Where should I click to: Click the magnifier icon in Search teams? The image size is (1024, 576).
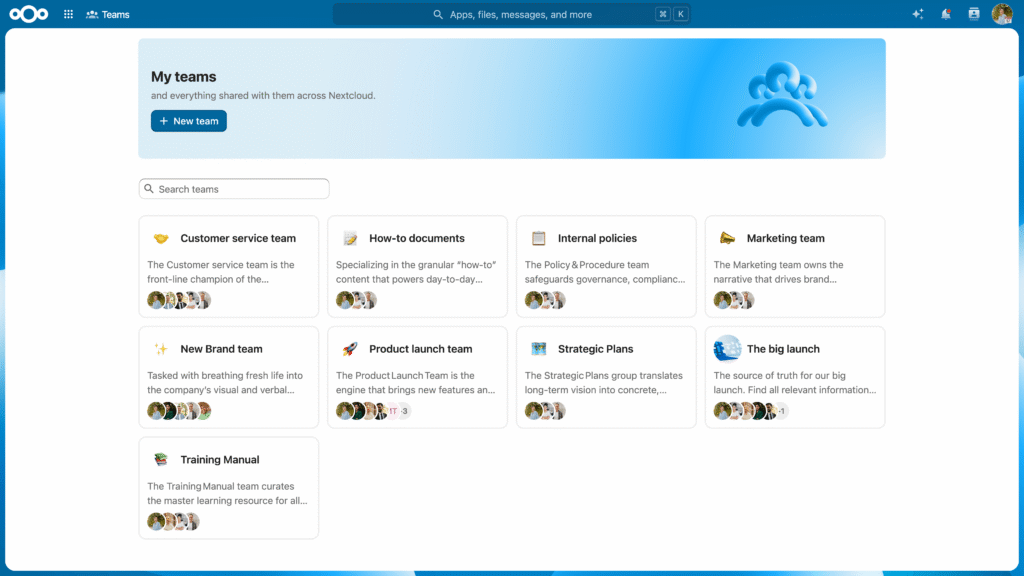[149, 189]
